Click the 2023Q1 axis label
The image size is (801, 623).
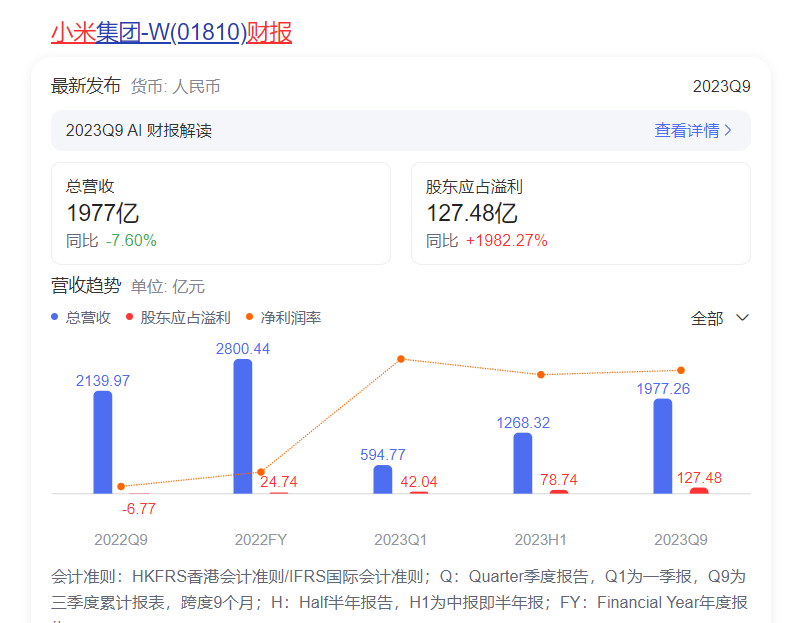click(x=400, y=540)
